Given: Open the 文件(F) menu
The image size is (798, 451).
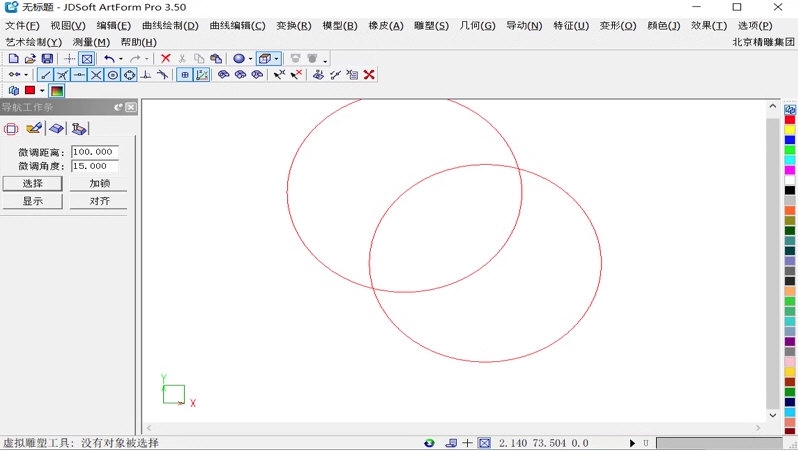Looking at the screenshot, I should 22,25.
